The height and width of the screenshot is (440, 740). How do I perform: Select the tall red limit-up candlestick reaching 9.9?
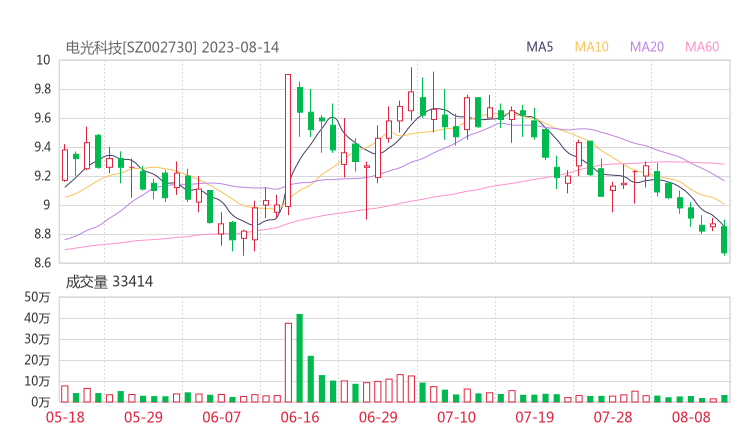tap(288, 140)
